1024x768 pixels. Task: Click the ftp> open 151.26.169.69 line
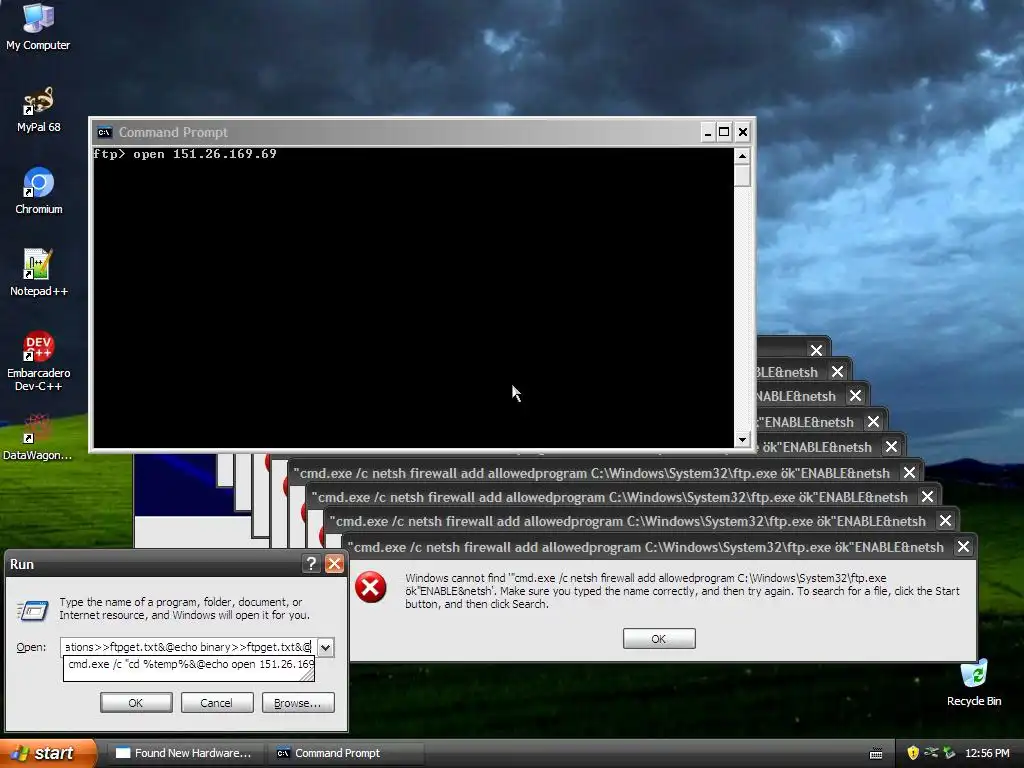pos(185,154)
